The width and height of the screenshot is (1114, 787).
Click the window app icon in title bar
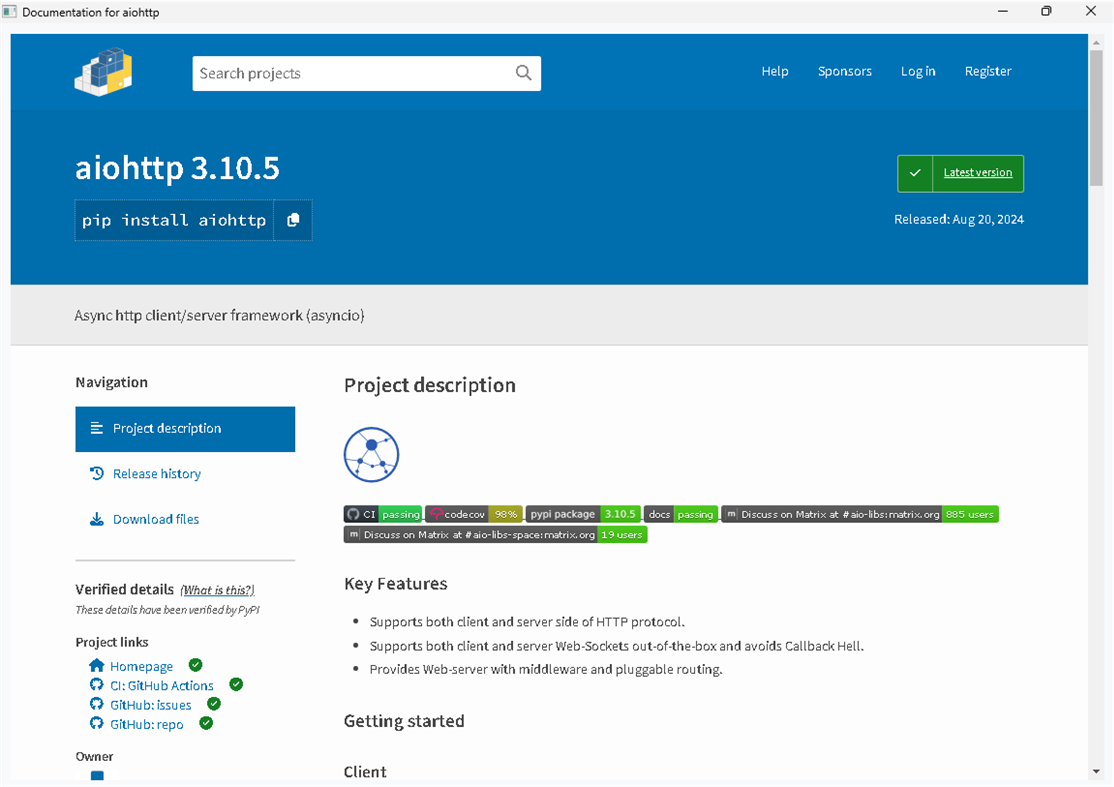pos(9,11)
